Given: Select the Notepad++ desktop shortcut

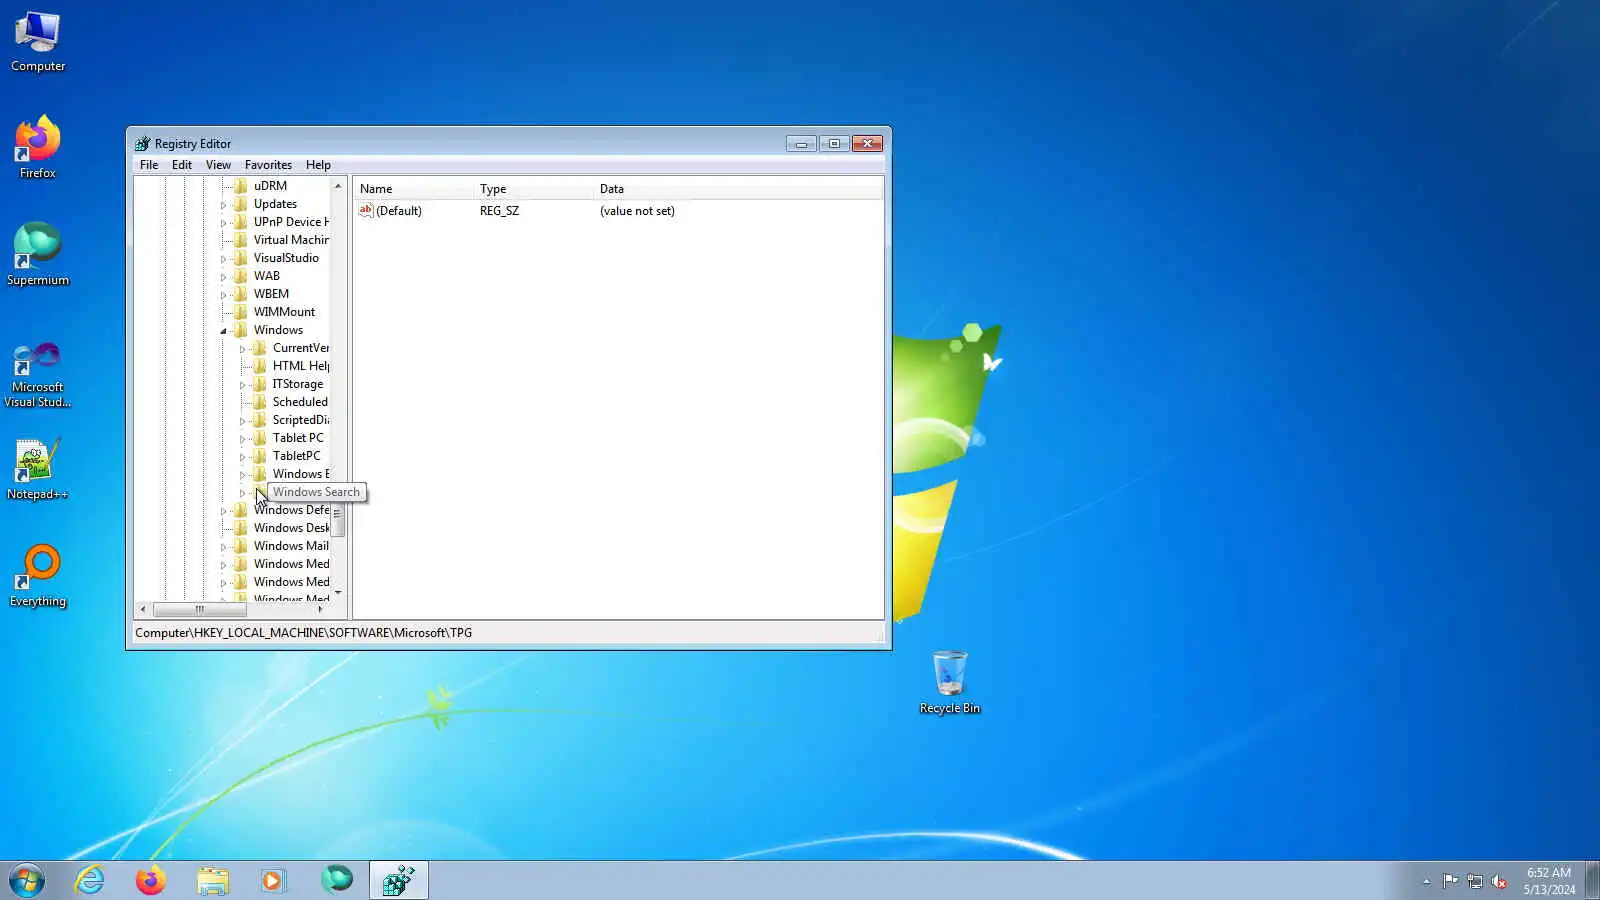Looking at the screenshot, I should tap(38, 469).
